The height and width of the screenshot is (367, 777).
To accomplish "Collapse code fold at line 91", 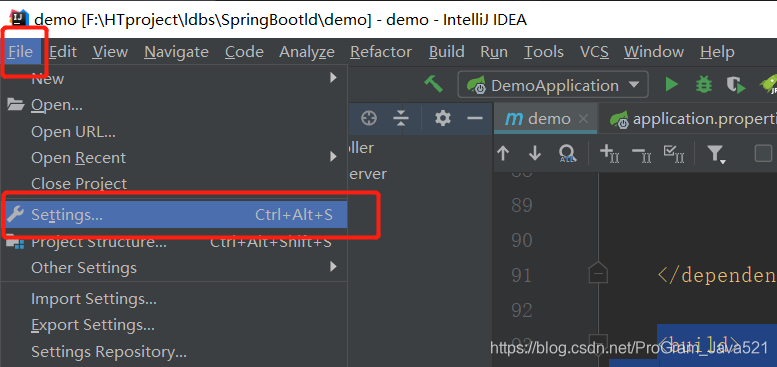I will click(x=598, y=273).
